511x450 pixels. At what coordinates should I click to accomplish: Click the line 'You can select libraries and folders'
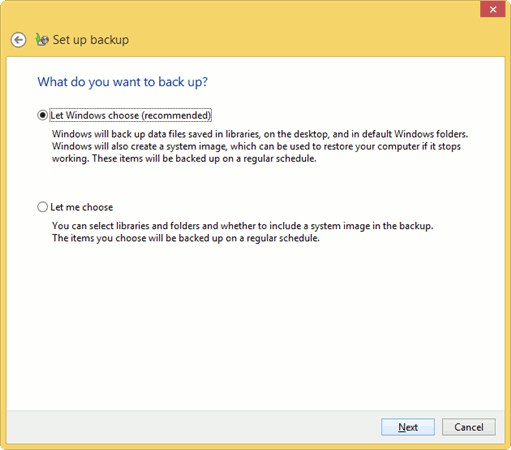[243, 226]
